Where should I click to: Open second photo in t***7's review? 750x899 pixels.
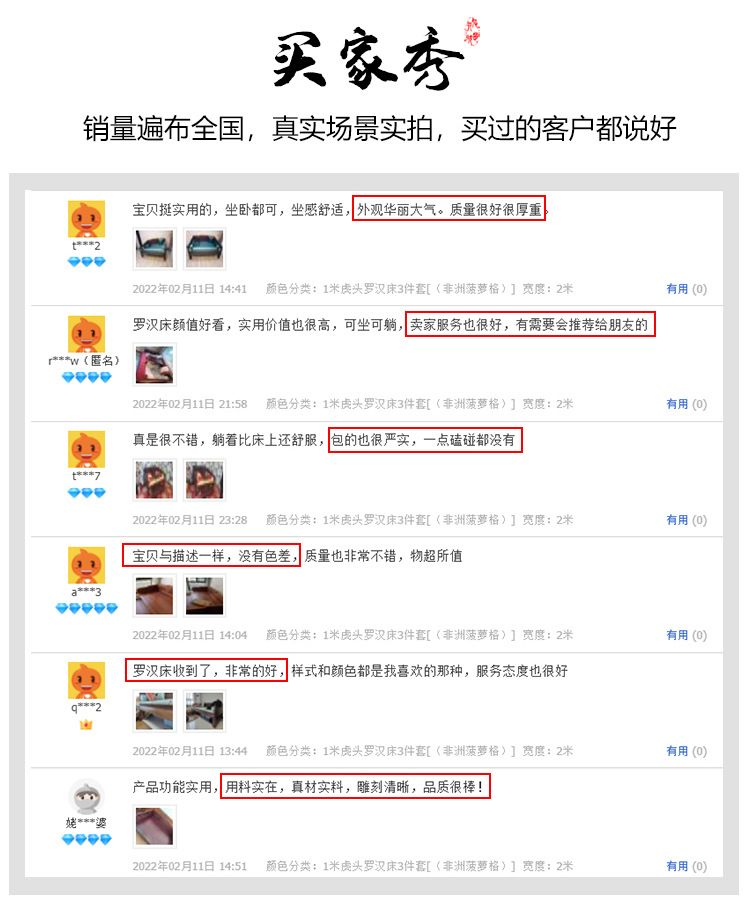[205, 480]
